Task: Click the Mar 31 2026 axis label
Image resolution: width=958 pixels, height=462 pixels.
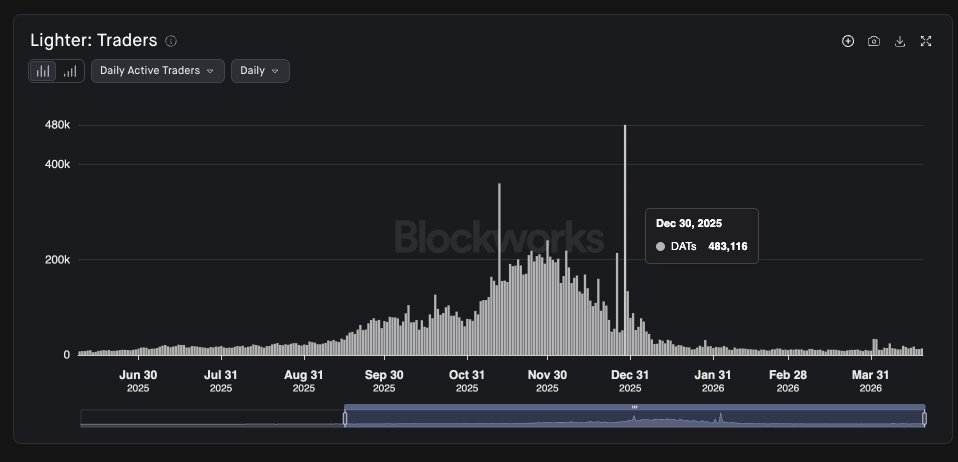Action: (871, 381)
